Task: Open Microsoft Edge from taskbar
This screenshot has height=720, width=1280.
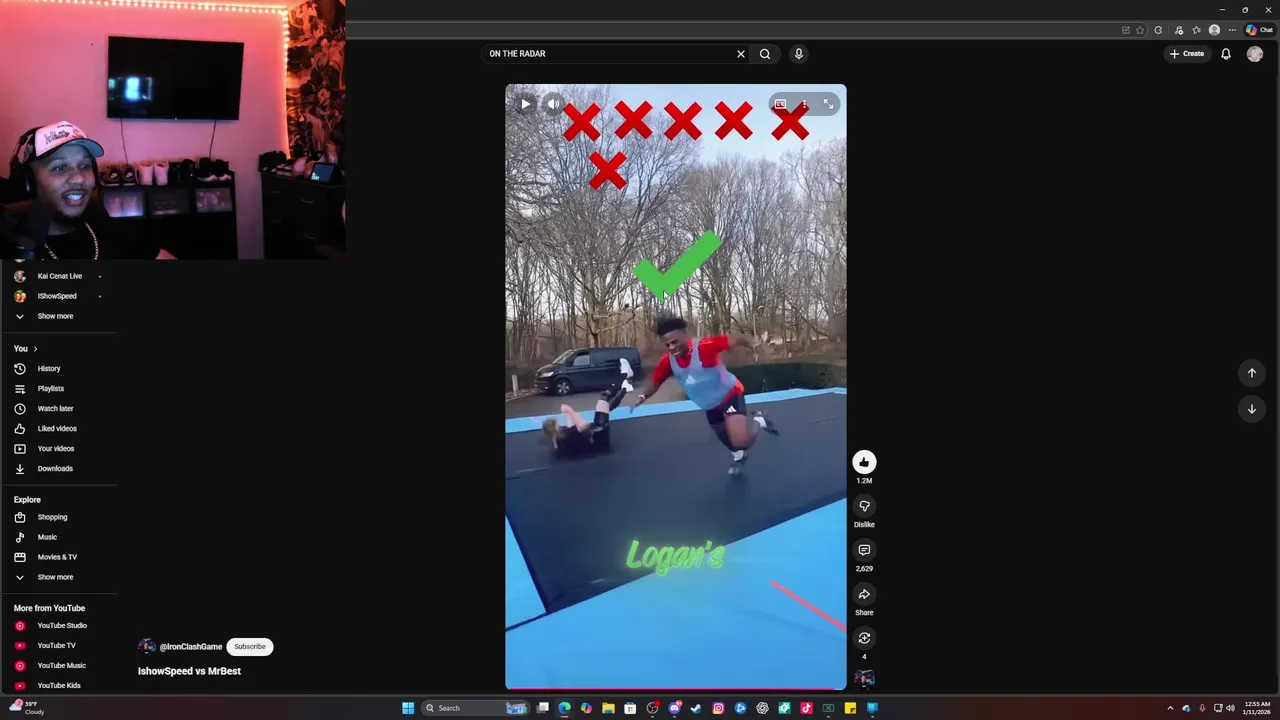Action: [x=565, y=708]
